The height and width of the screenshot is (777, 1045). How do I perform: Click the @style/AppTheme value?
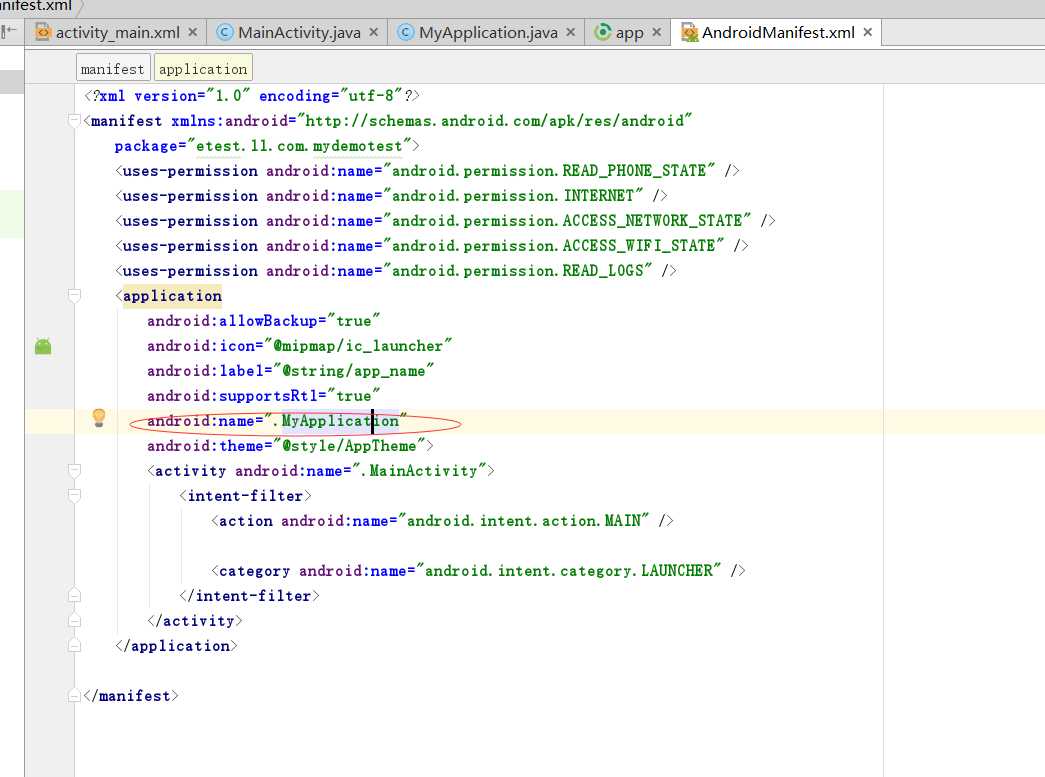click(349, 446)
